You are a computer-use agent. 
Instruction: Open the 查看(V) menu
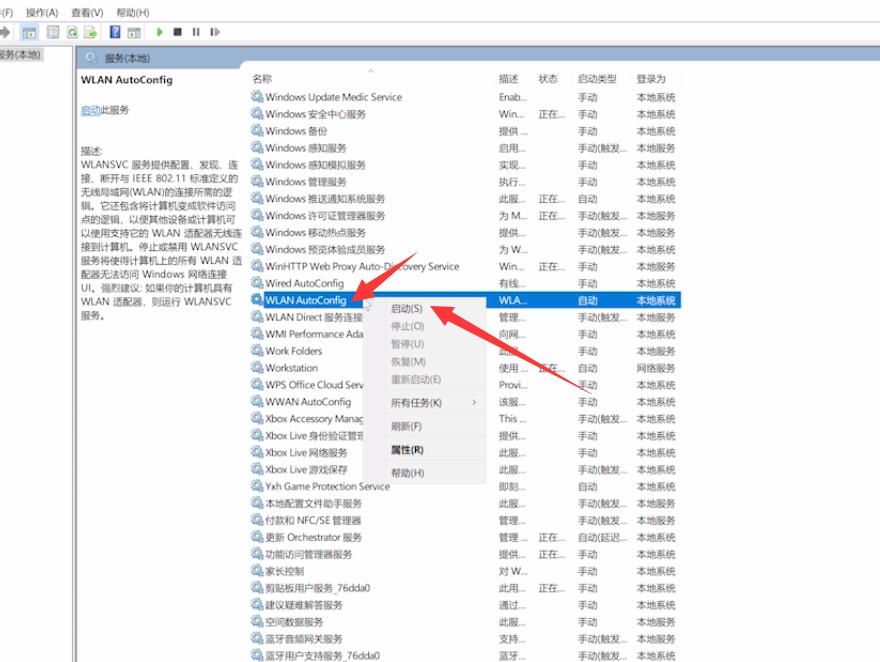(87, 12)
